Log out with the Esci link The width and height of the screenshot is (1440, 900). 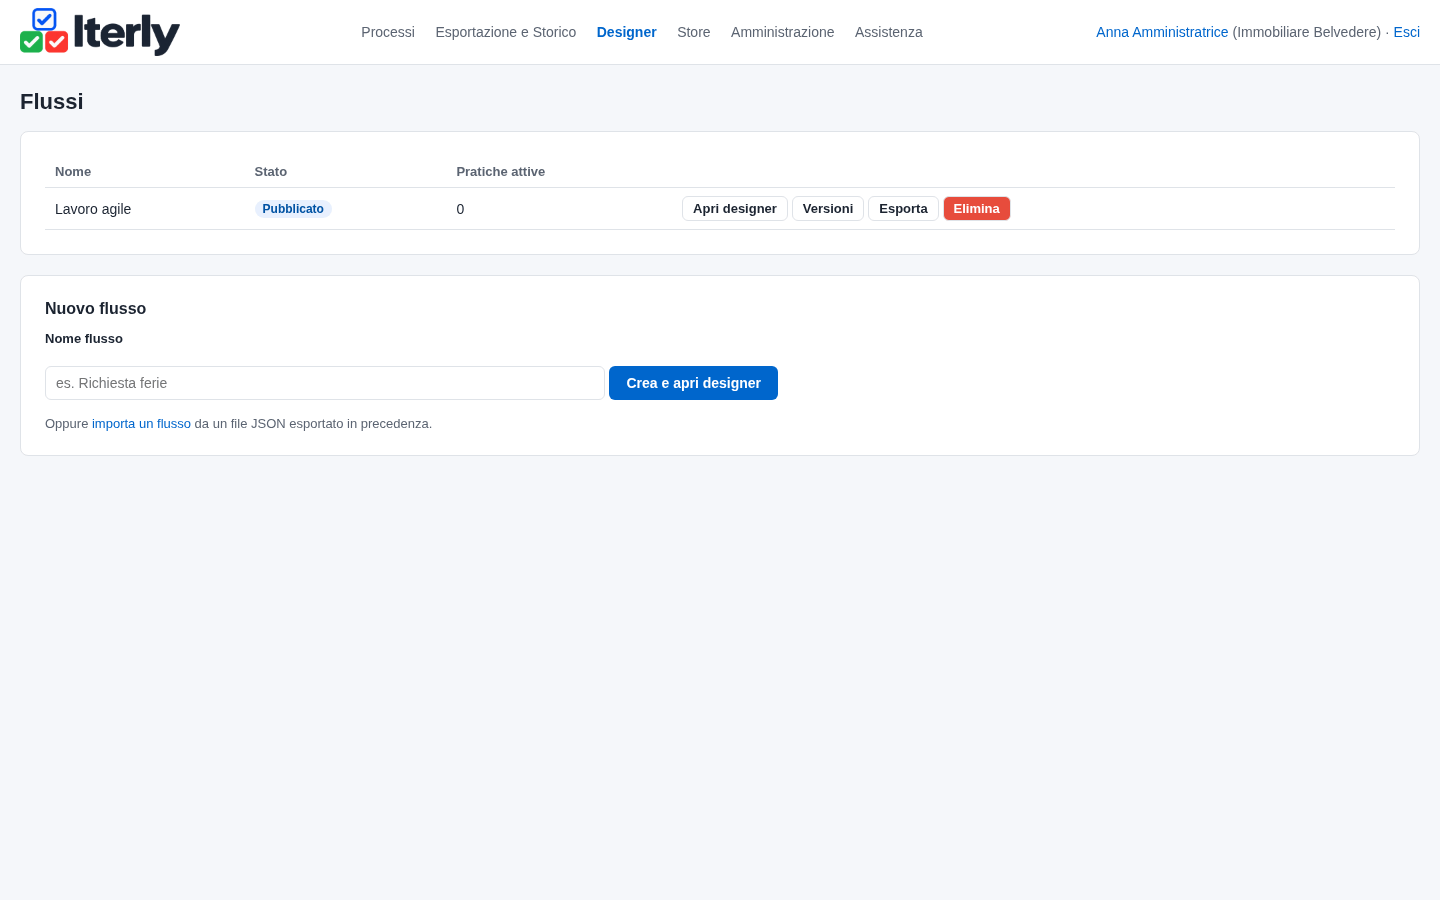coord(1407,32)
